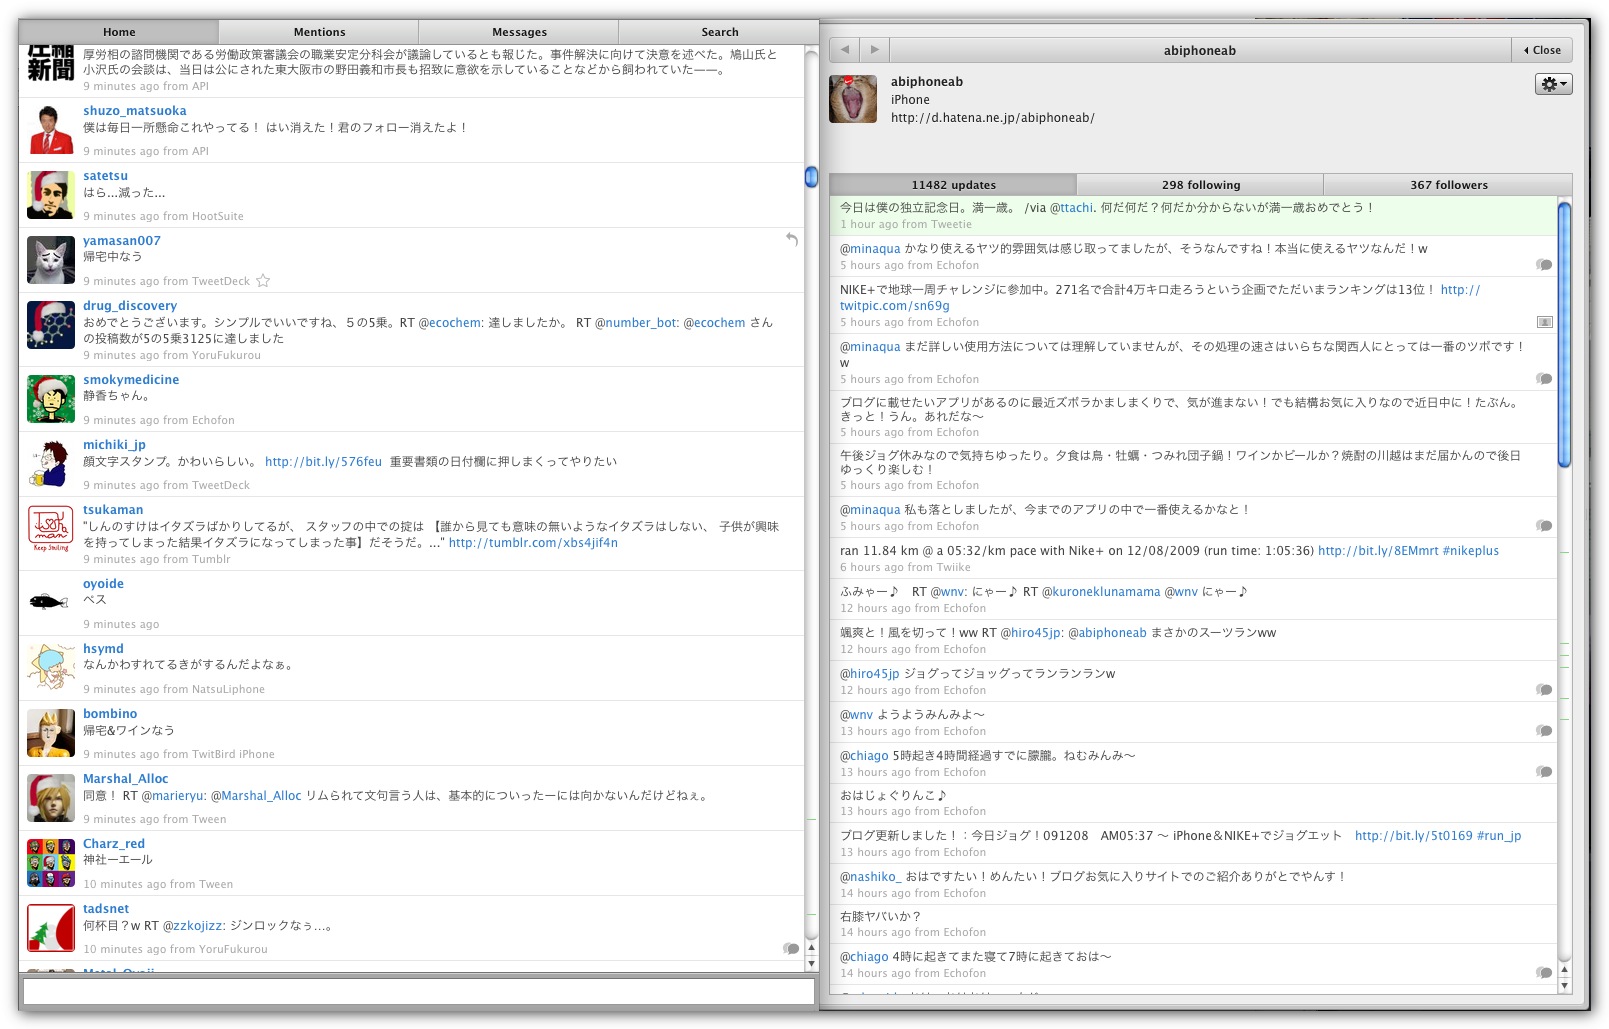The width and height of the screenshot is (1609, 1029).
Task: Click hsymd's avatar illustration
Action: (51, 668)
